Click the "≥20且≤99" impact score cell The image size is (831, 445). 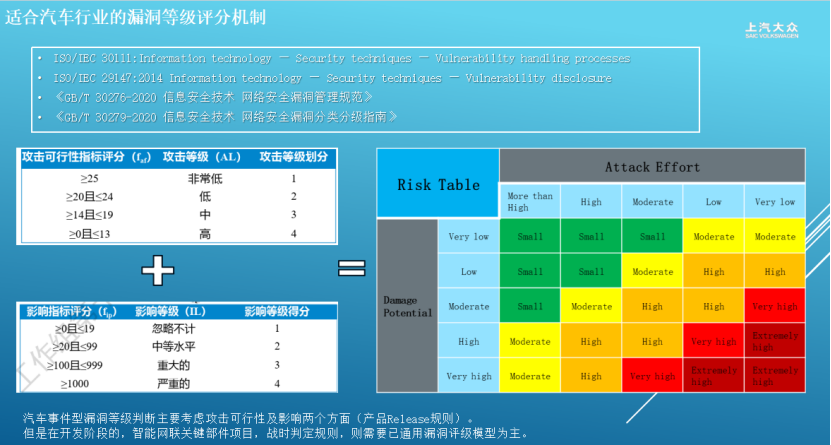75,347
